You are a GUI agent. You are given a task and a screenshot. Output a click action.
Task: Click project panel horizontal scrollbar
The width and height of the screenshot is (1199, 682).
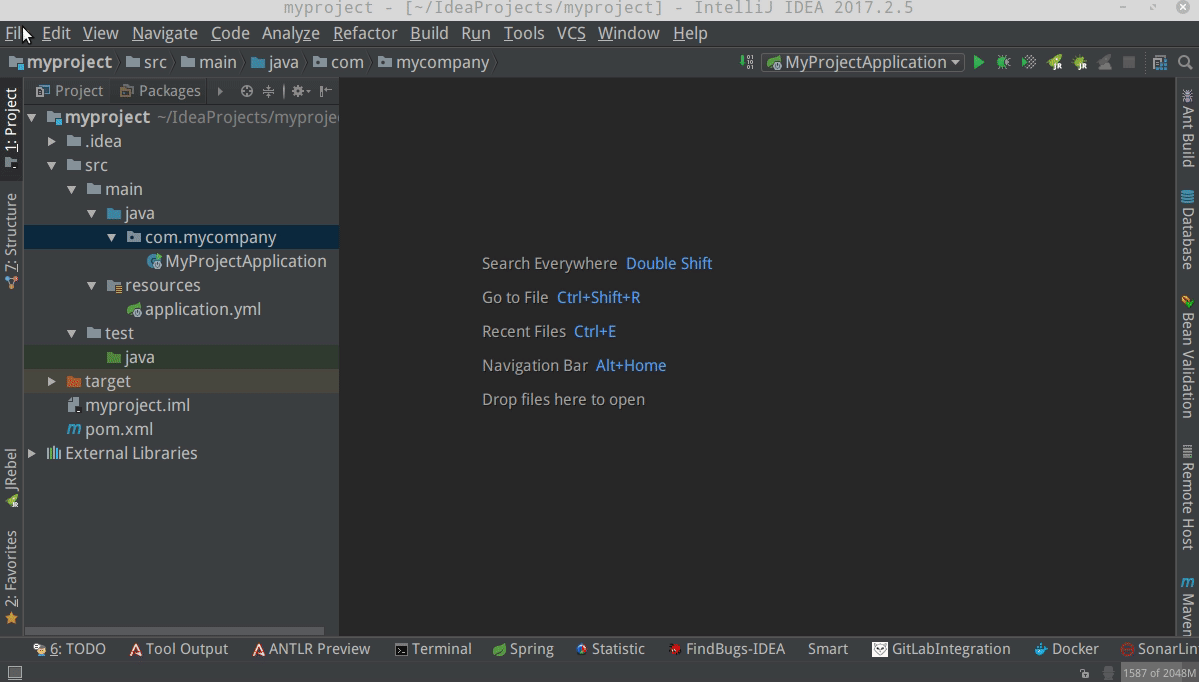(x=174, y=632)
